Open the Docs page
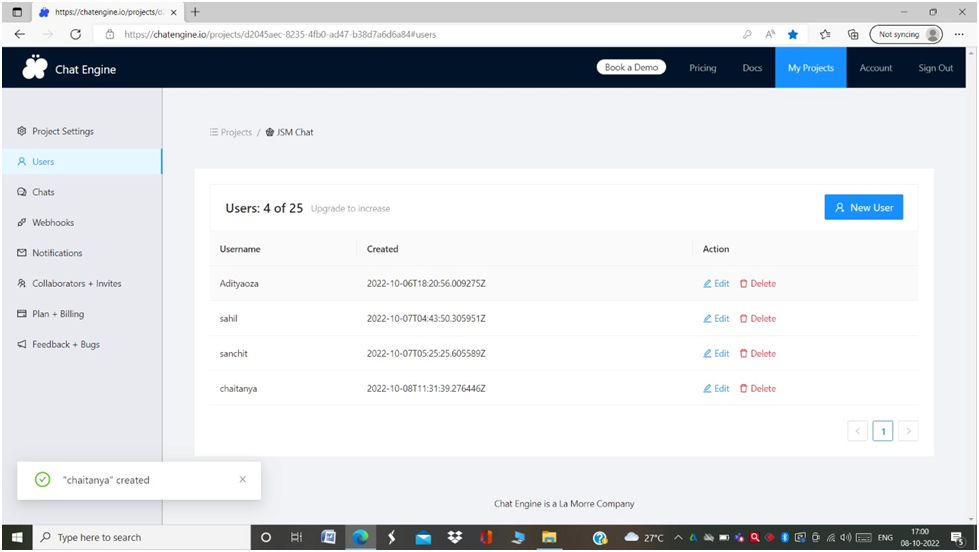 click(x=752, y=67)
